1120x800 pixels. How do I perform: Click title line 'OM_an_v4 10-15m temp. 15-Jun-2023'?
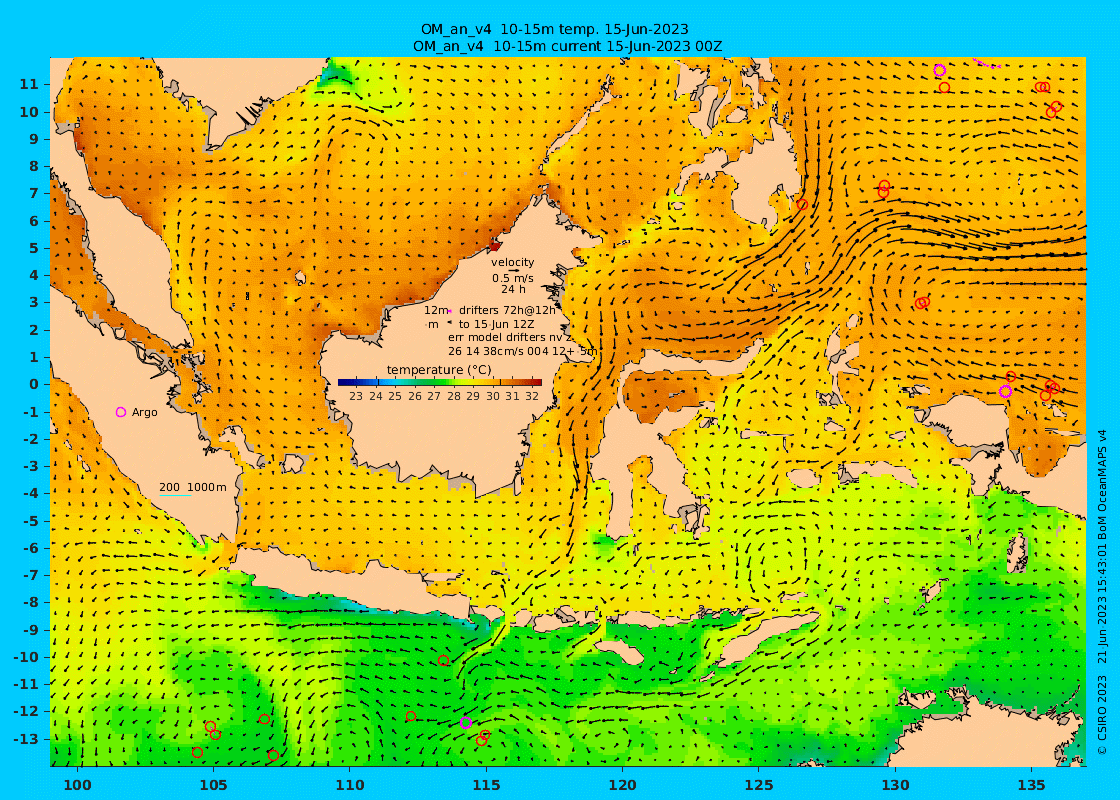[555, 29]
